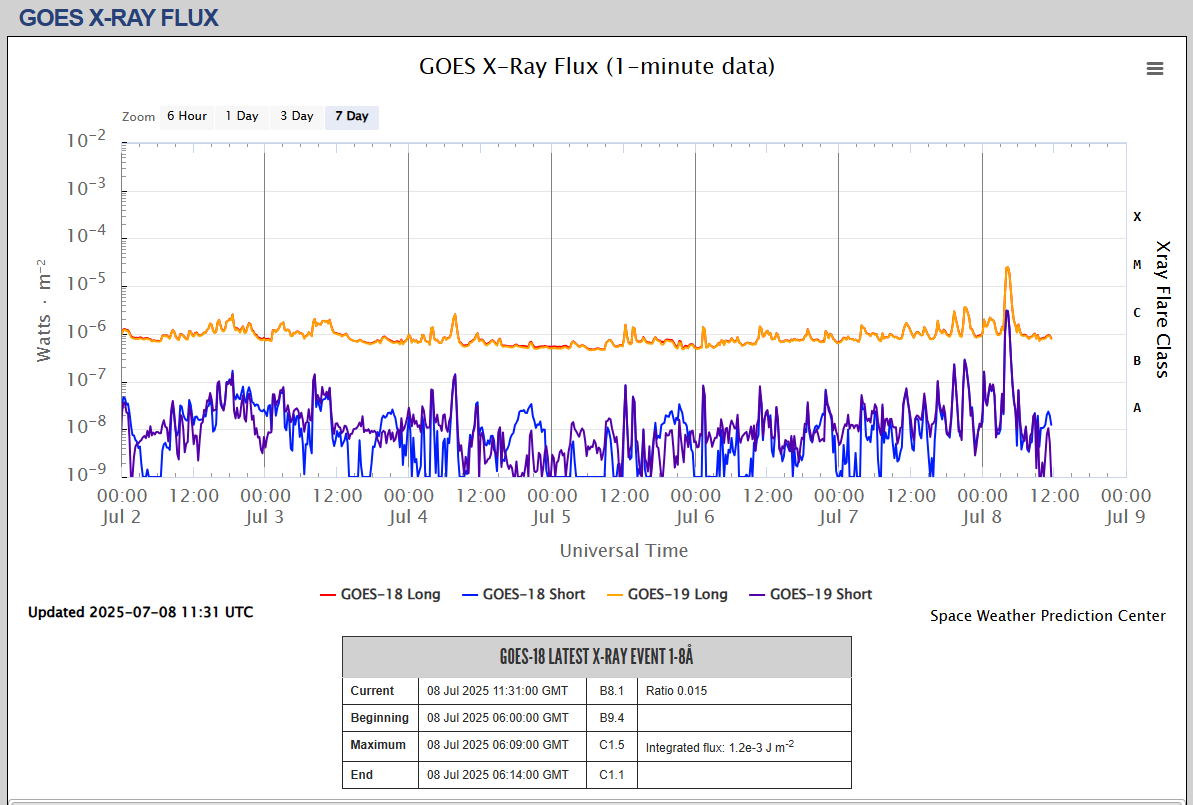Viewport: 1193px width, 805px height.
Task: Select the 6 Hour zoom button
Action: pos(187,116)
